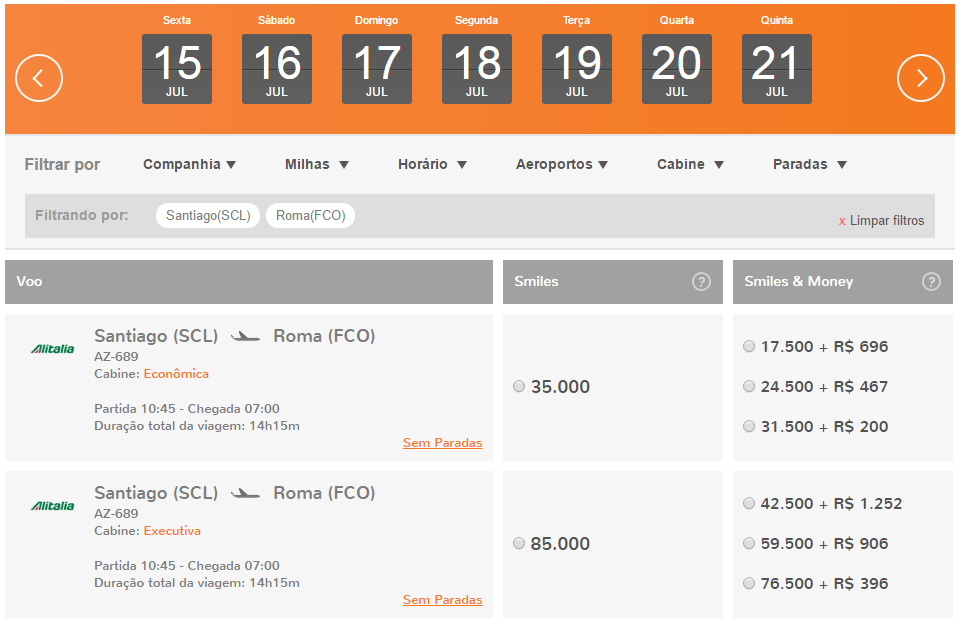Viewport: 961px width, 619px height.
Task: Click the airplane icon in the Econômica flight row
Action: (245, 336)
